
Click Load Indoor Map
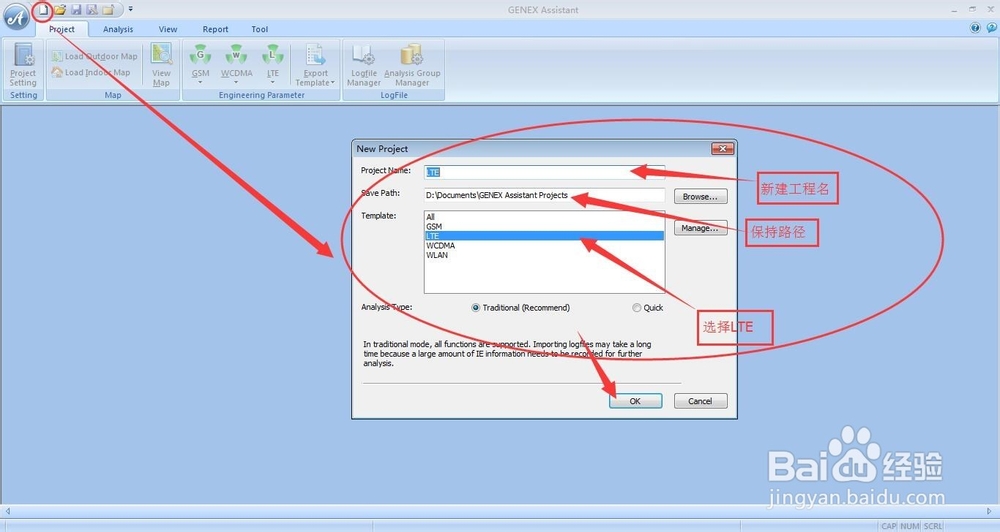91,73
